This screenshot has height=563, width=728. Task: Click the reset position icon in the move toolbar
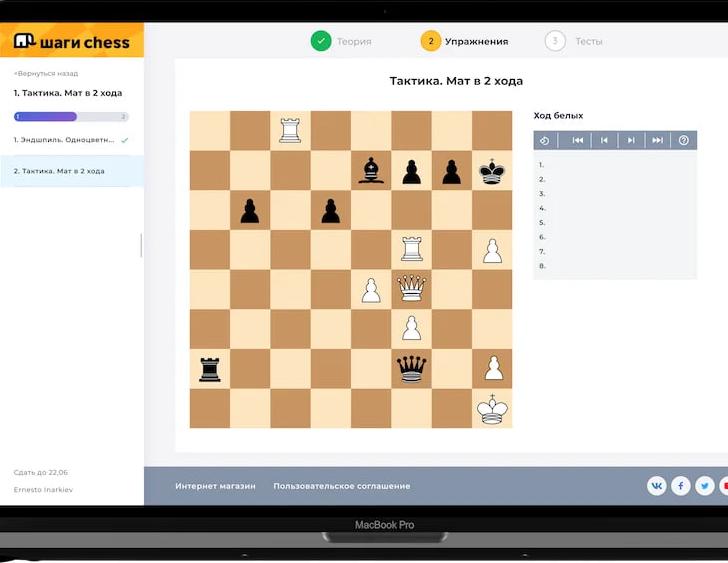click(545, 141)
